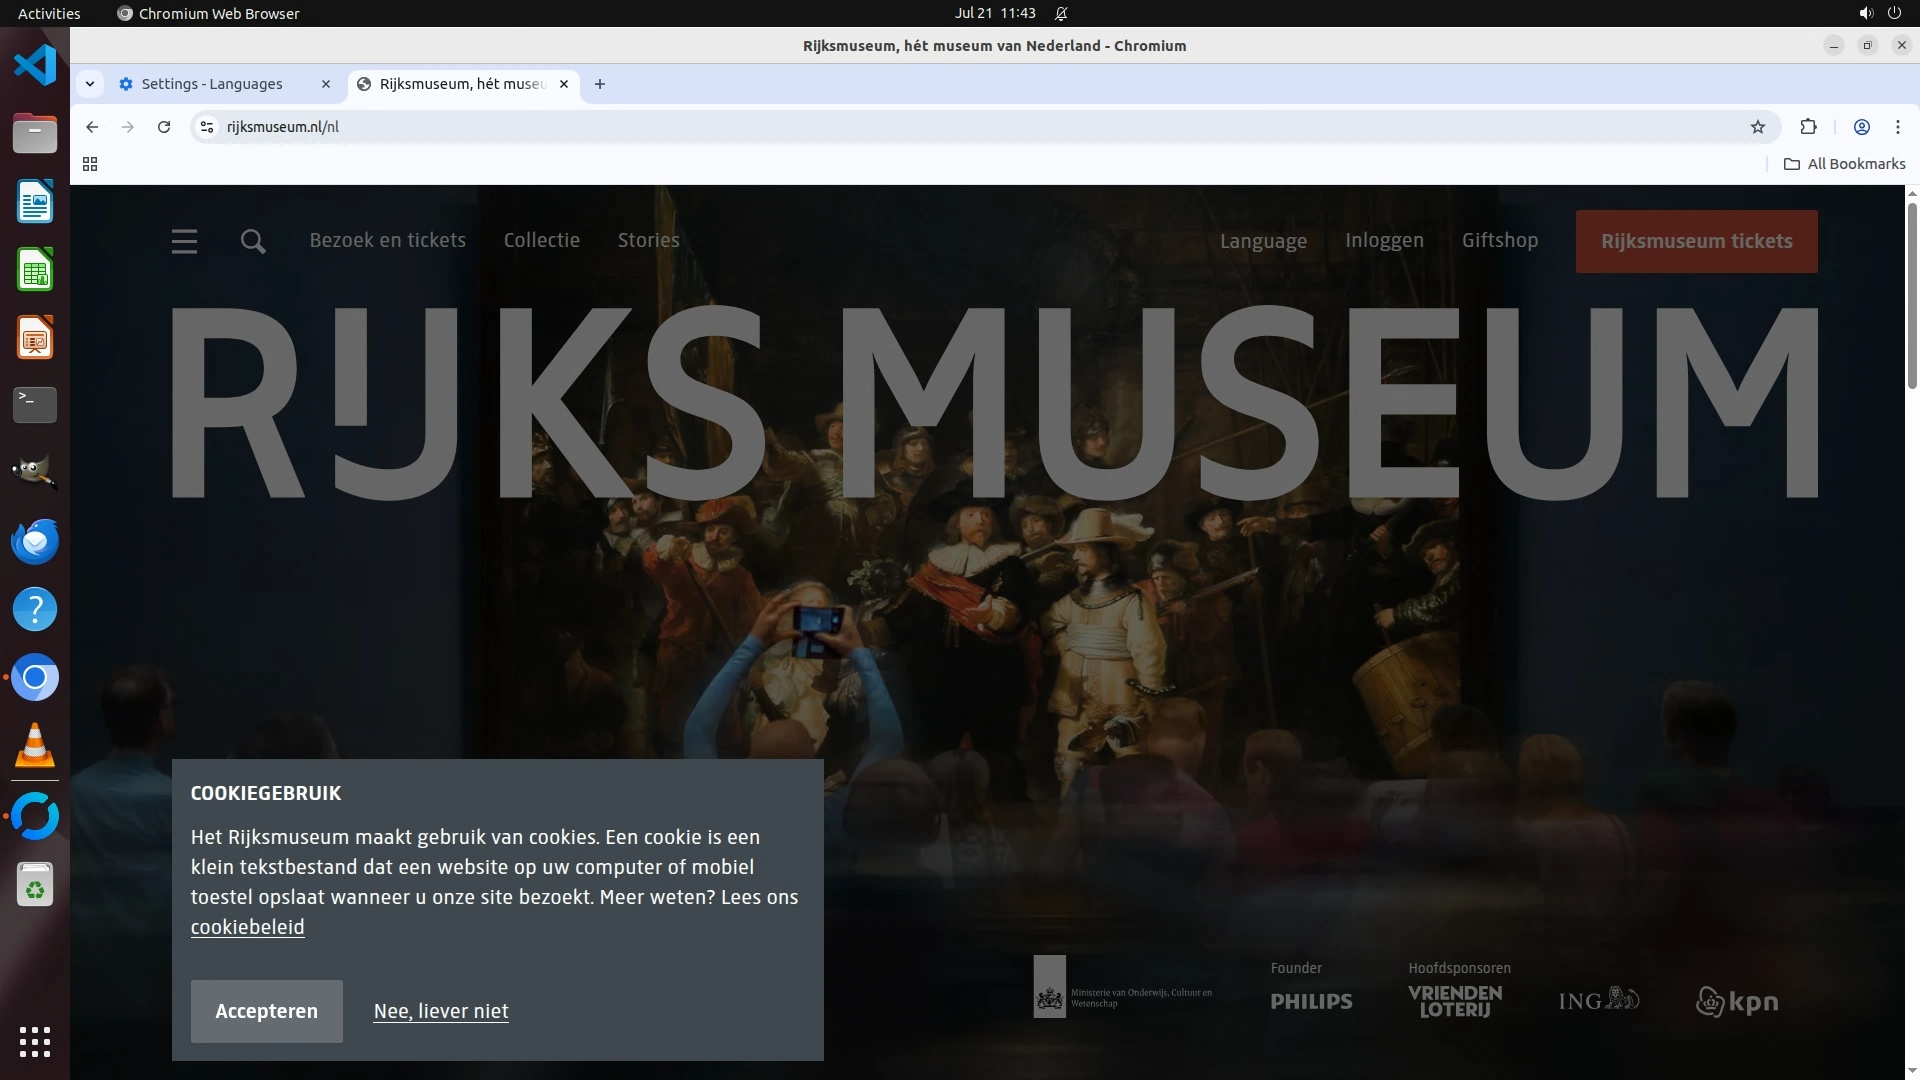The image size is (1920, 1080).
Task: Open site information icon in address bar
Action: tap(207, 127)
